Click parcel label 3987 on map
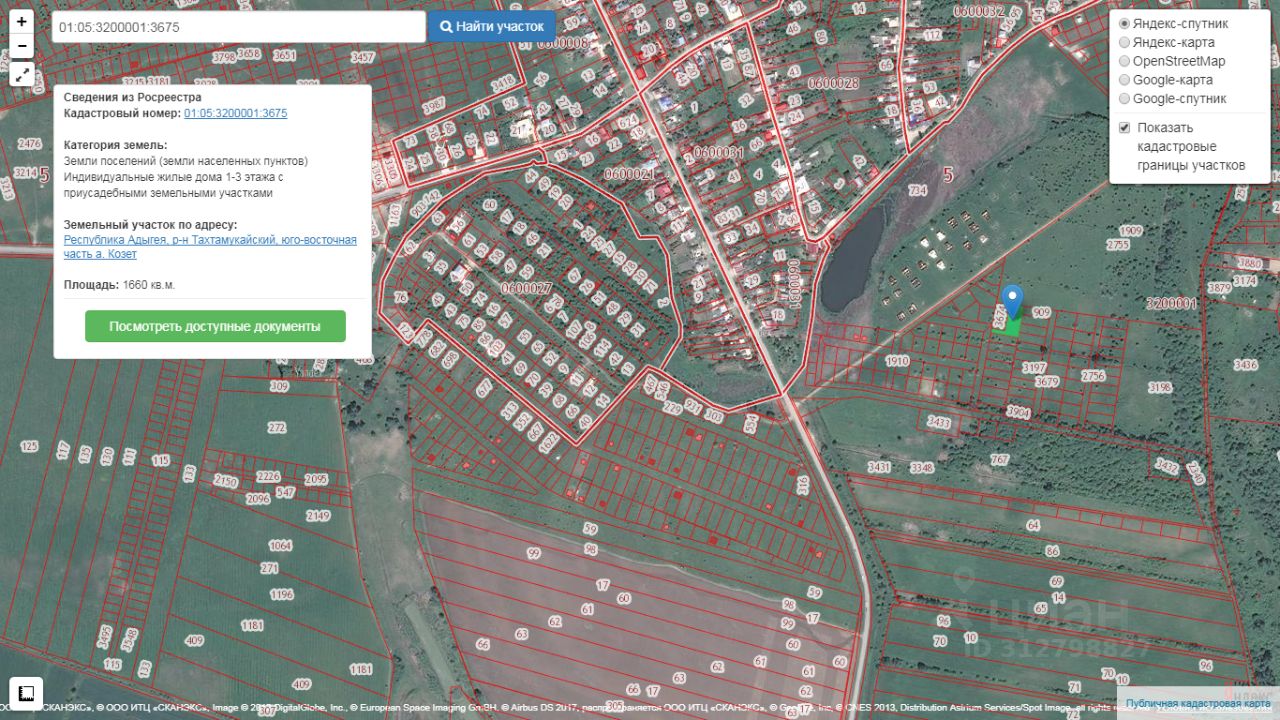 click(x=432, y=104)
